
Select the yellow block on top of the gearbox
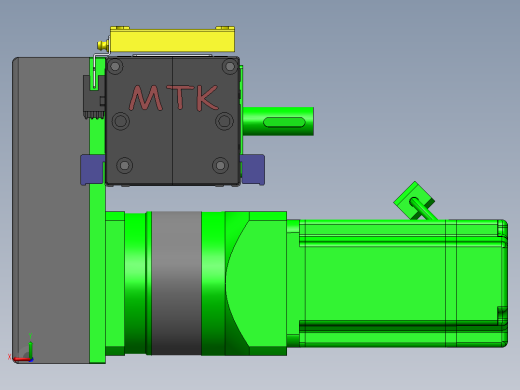(x=172, y=40)
